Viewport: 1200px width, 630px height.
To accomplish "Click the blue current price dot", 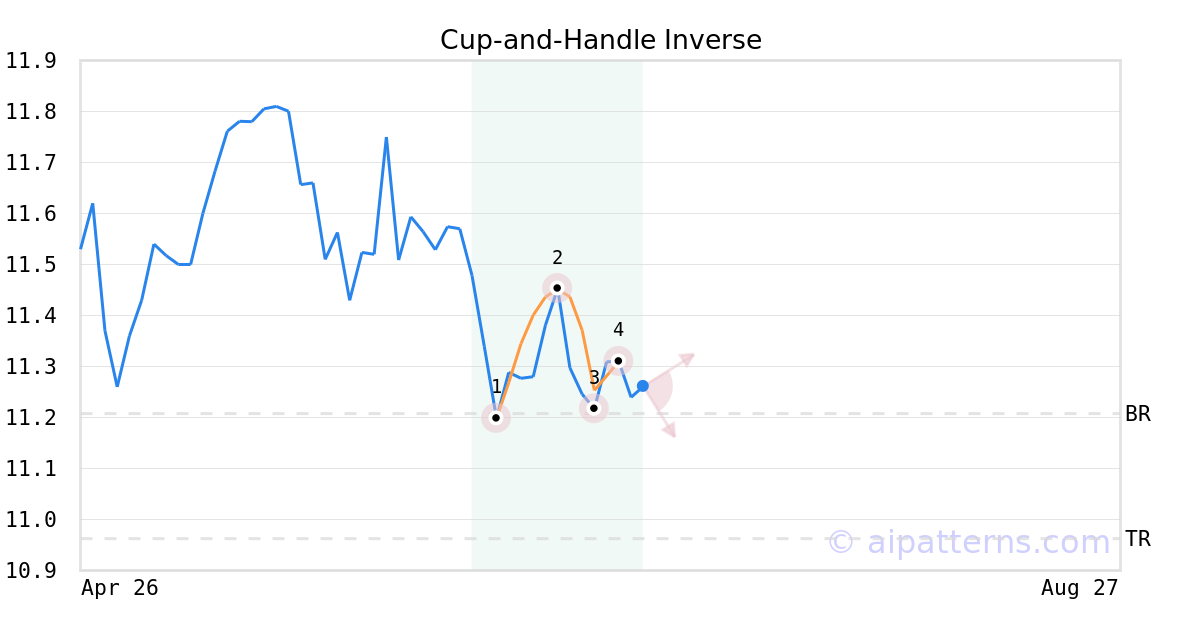I will [642, 386].
